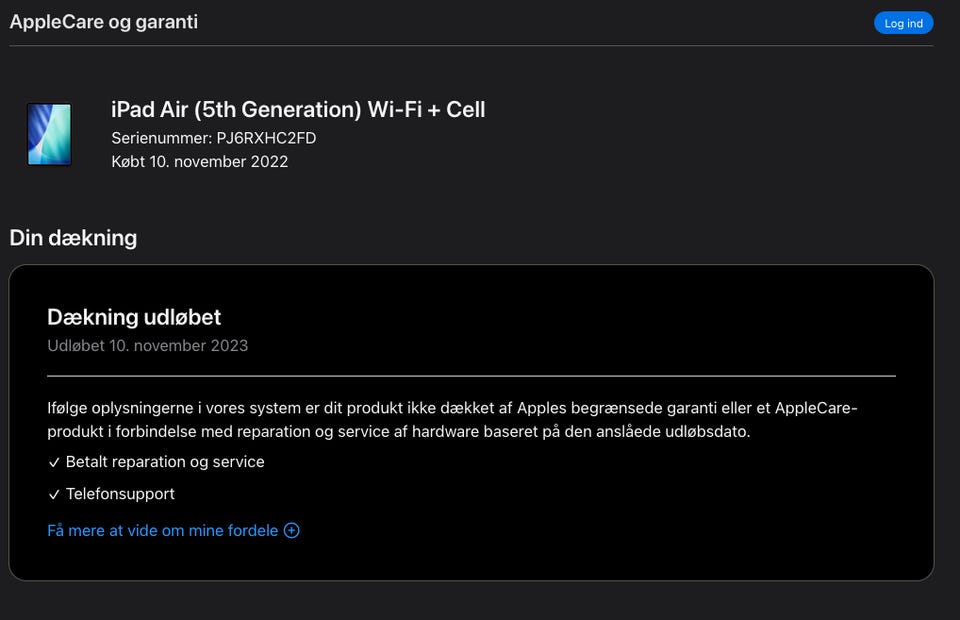Click the serial number PJ6RXHC2FD
960x620 pixels.
[x=266, y=138]
